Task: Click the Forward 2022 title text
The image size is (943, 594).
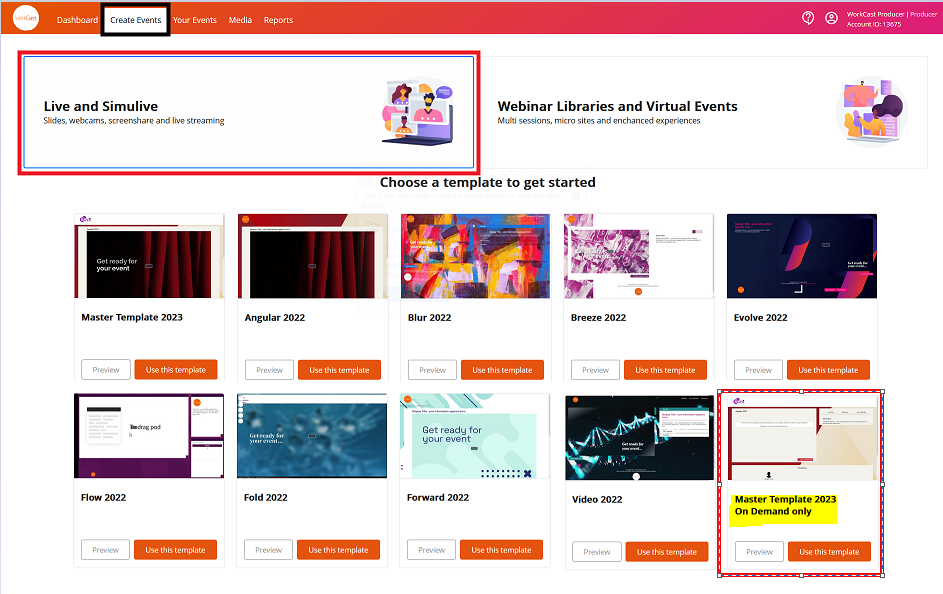Action: (438, 497)
